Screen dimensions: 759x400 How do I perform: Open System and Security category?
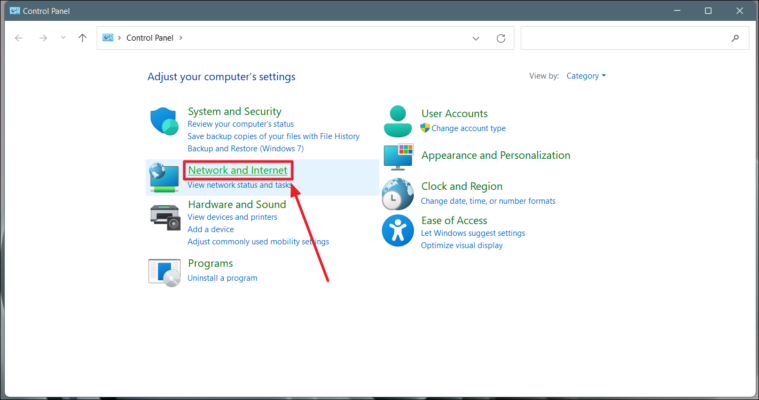pyautogui.click(x=234, y=111)
